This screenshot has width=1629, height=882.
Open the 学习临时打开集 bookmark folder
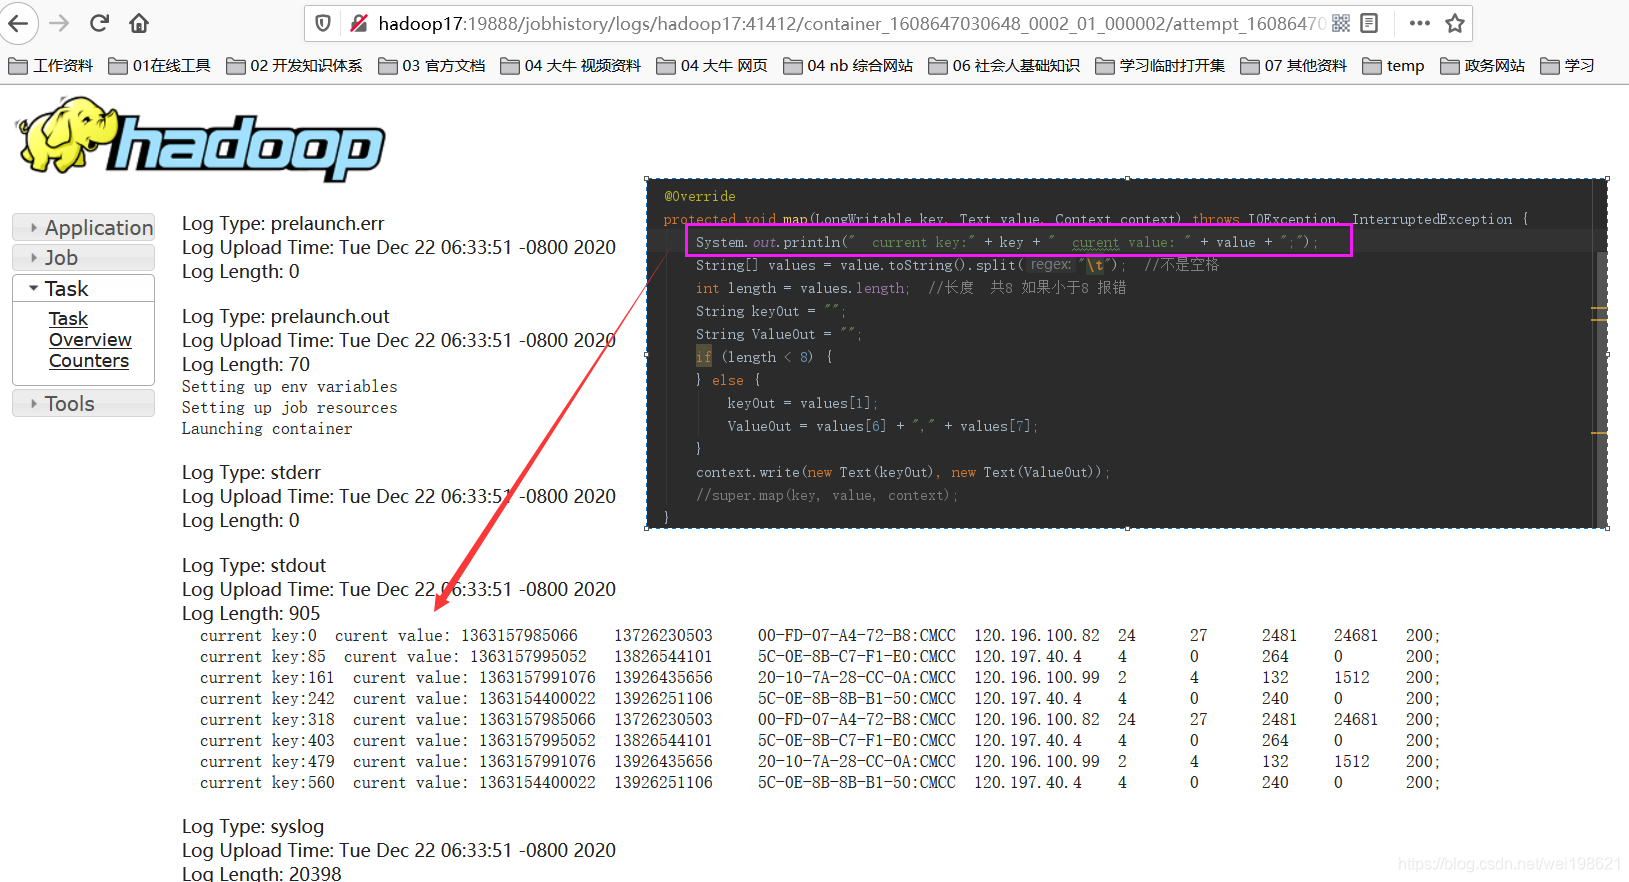1160,66
